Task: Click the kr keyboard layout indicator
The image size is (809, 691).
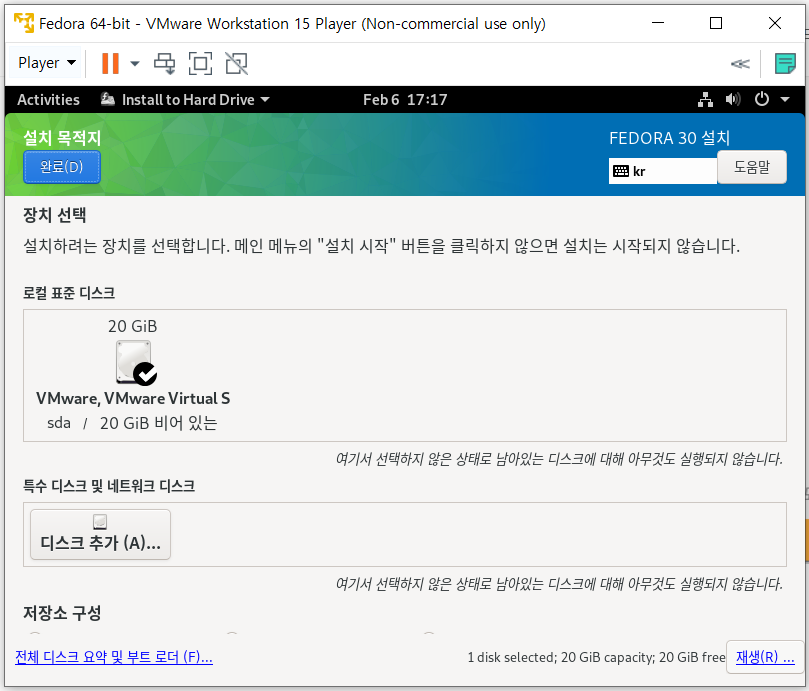Action: [x=662, y=171]
